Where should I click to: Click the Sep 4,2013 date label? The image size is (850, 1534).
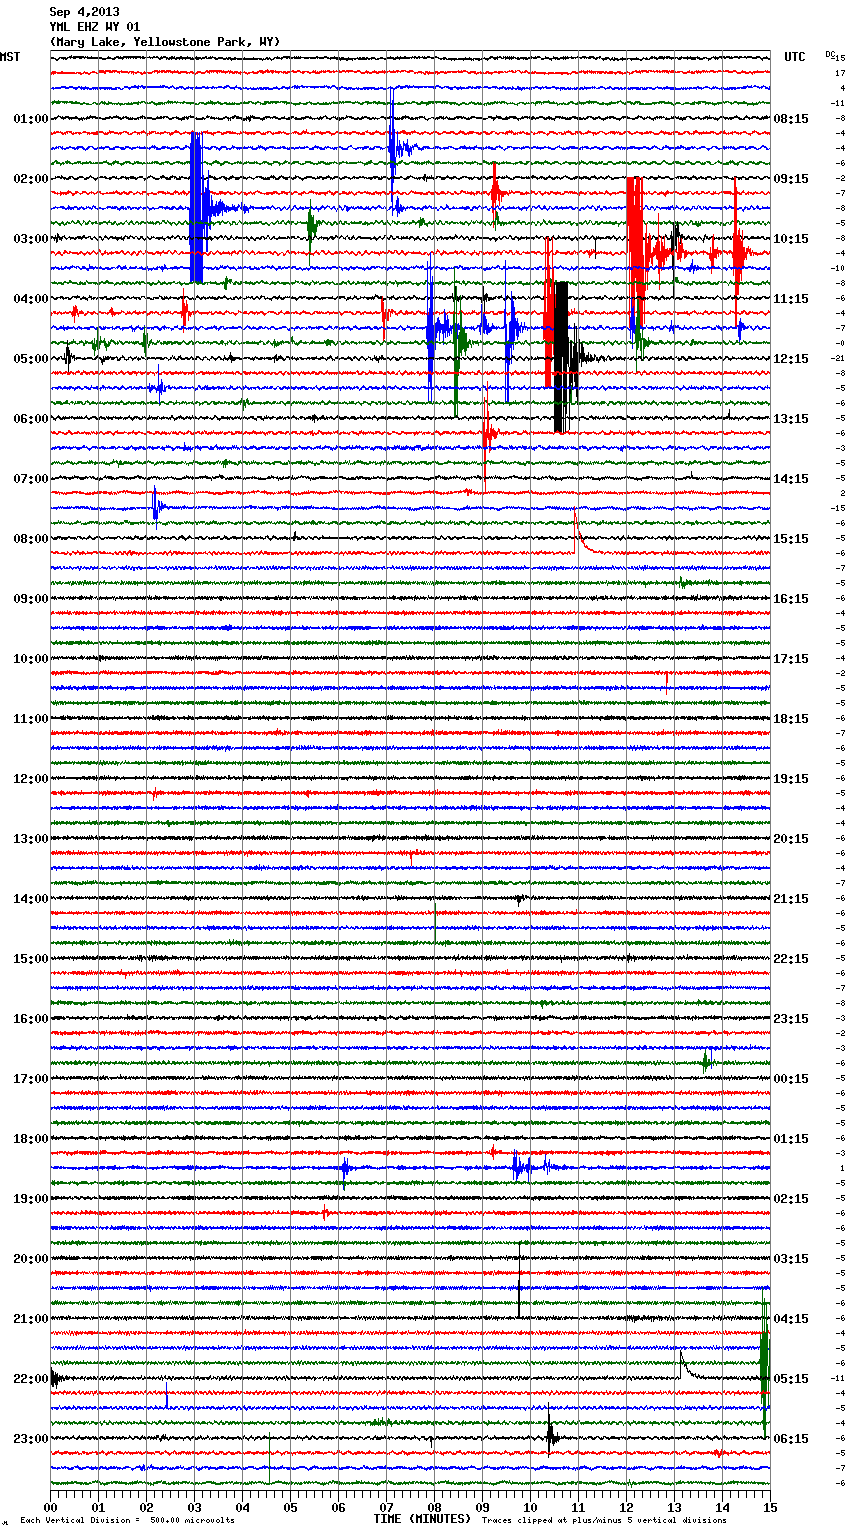coord(84,12)
